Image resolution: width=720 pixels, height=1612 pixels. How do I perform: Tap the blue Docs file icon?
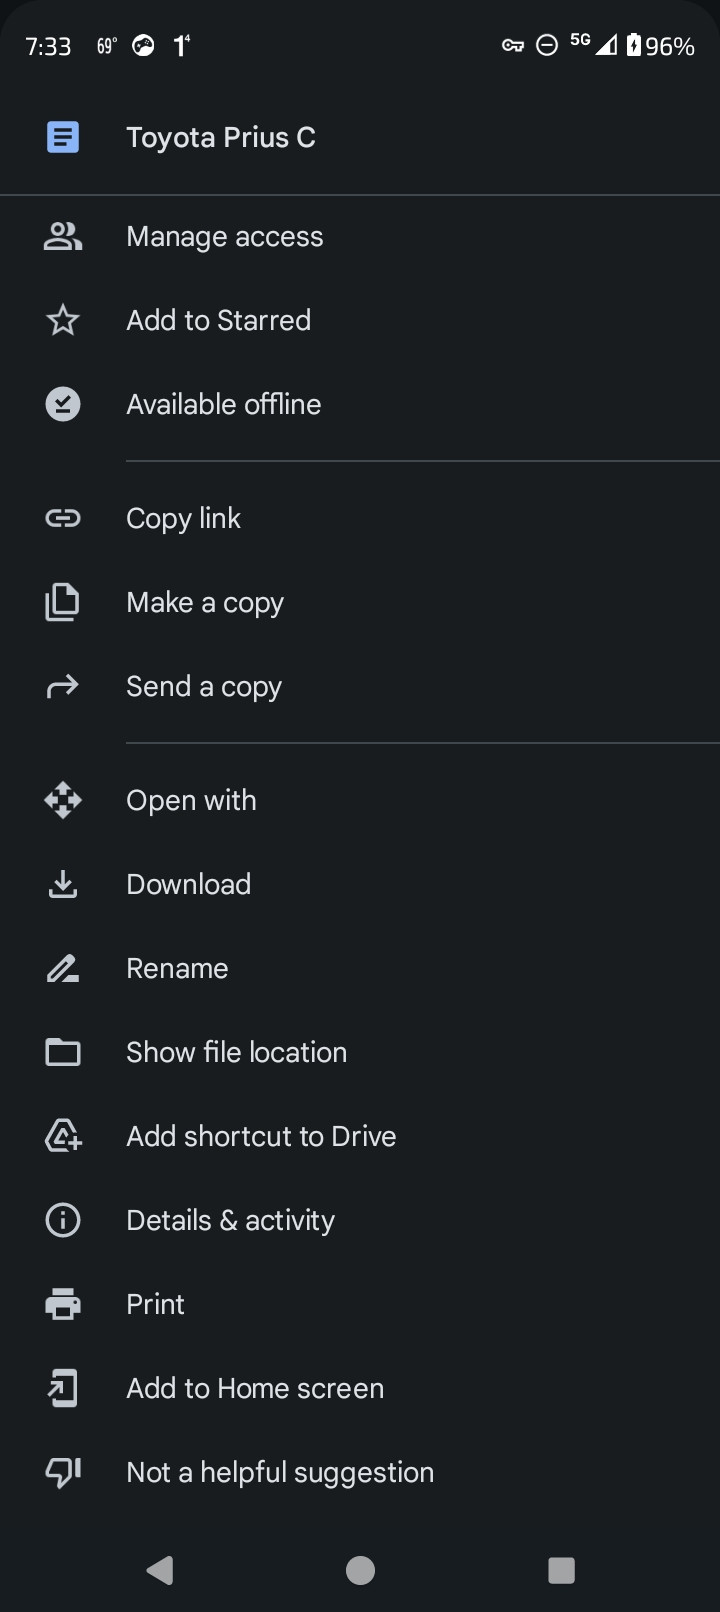point(63,137)
